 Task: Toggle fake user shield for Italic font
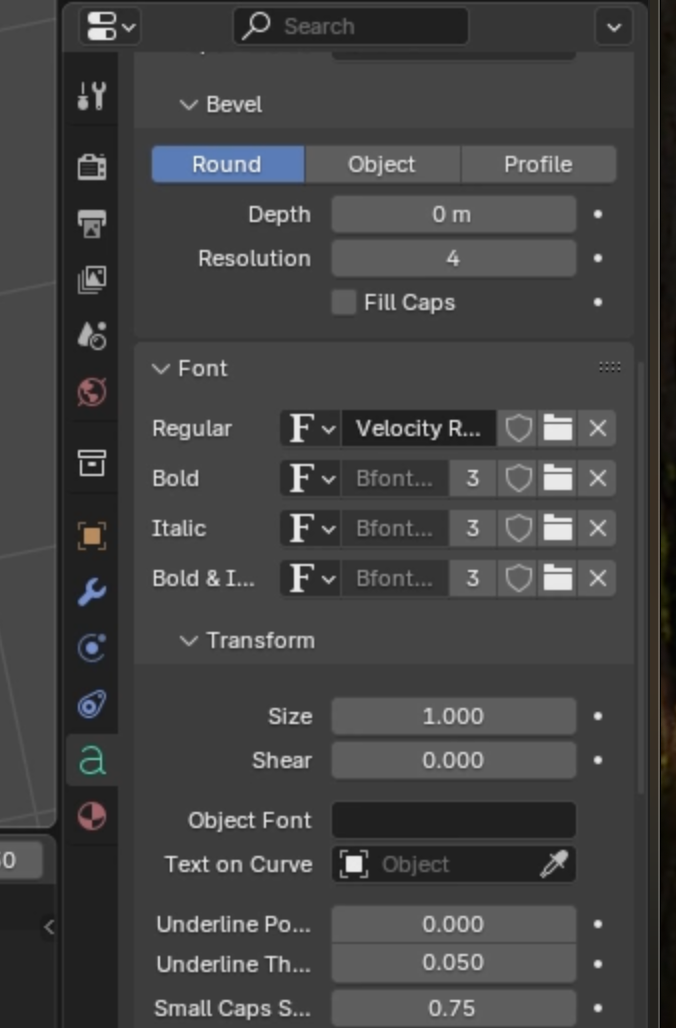pos(518,528)
